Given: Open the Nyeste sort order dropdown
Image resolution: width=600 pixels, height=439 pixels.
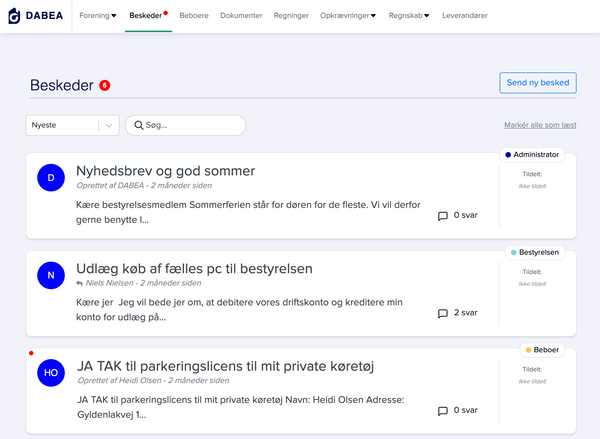Looking at the screenshot, I should tap(72, 125).
